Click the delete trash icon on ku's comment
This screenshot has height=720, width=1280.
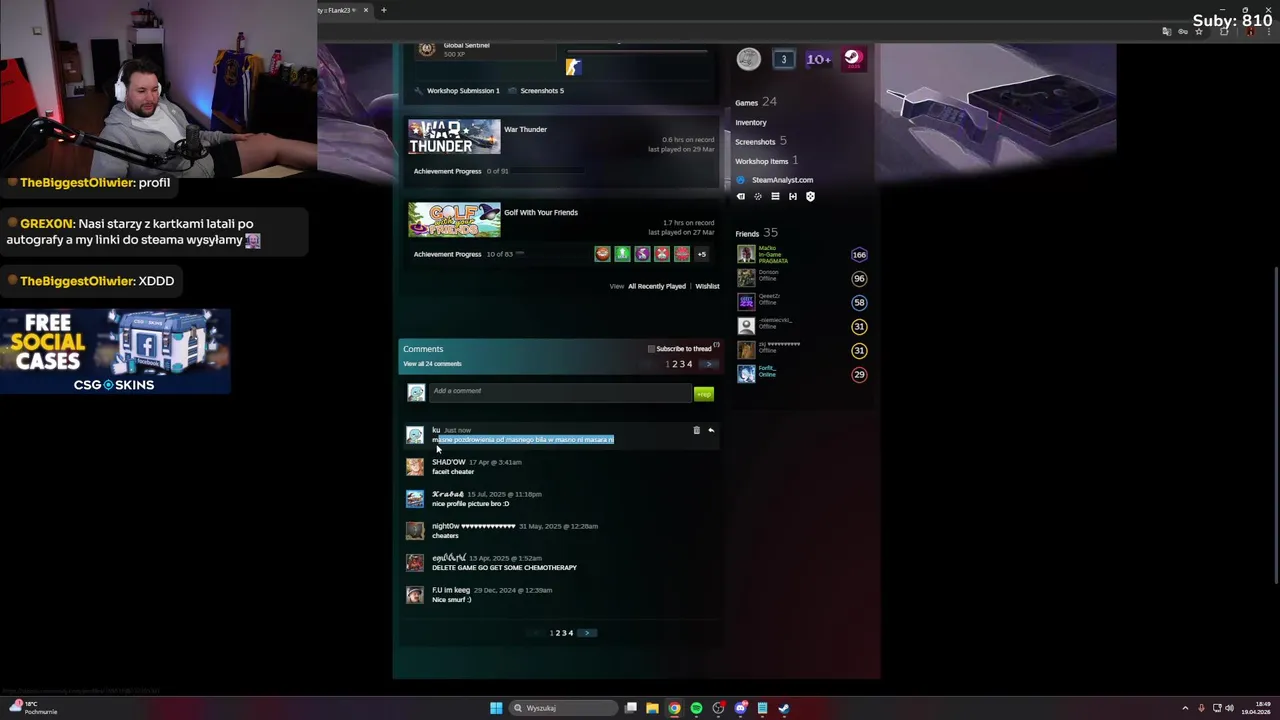coord(696,430)
